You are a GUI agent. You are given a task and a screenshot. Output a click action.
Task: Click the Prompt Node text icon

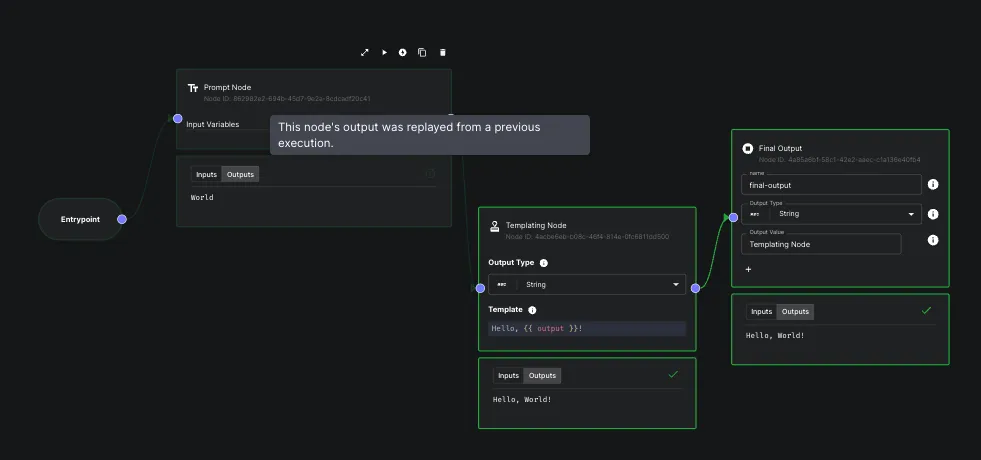[x=193, y=88]
